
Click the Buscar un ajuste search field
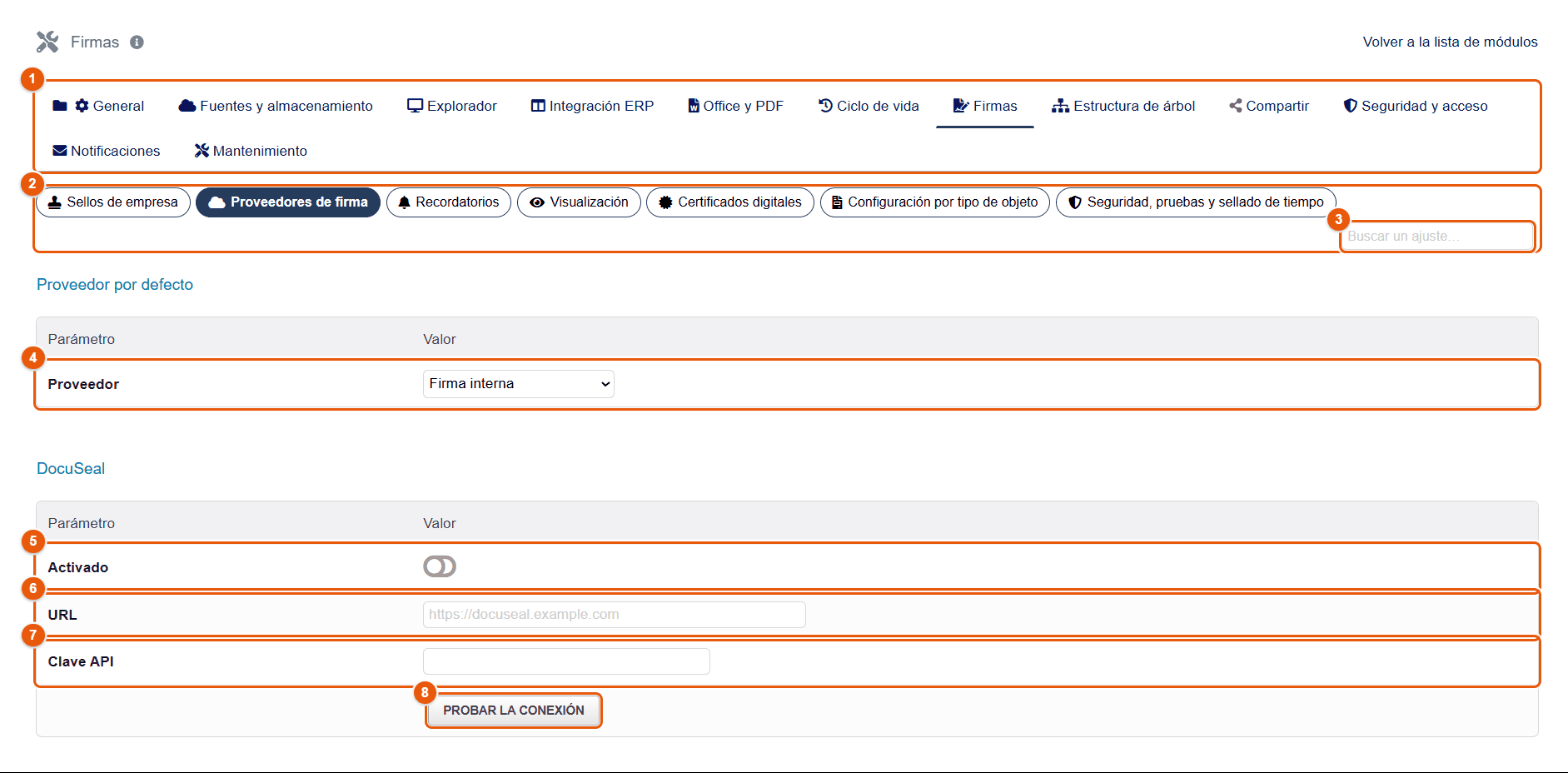(1436, 237)
